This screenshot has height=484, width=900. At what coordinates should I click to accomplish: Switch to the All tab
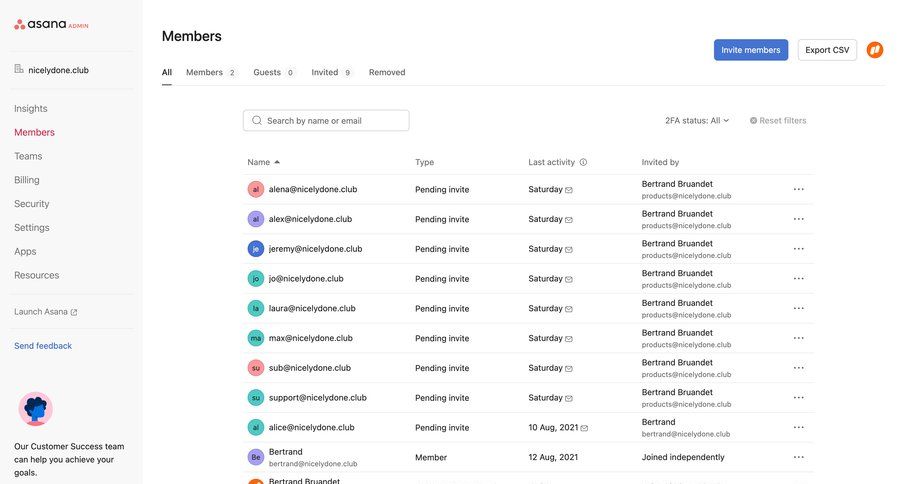[x=166, y=72]
